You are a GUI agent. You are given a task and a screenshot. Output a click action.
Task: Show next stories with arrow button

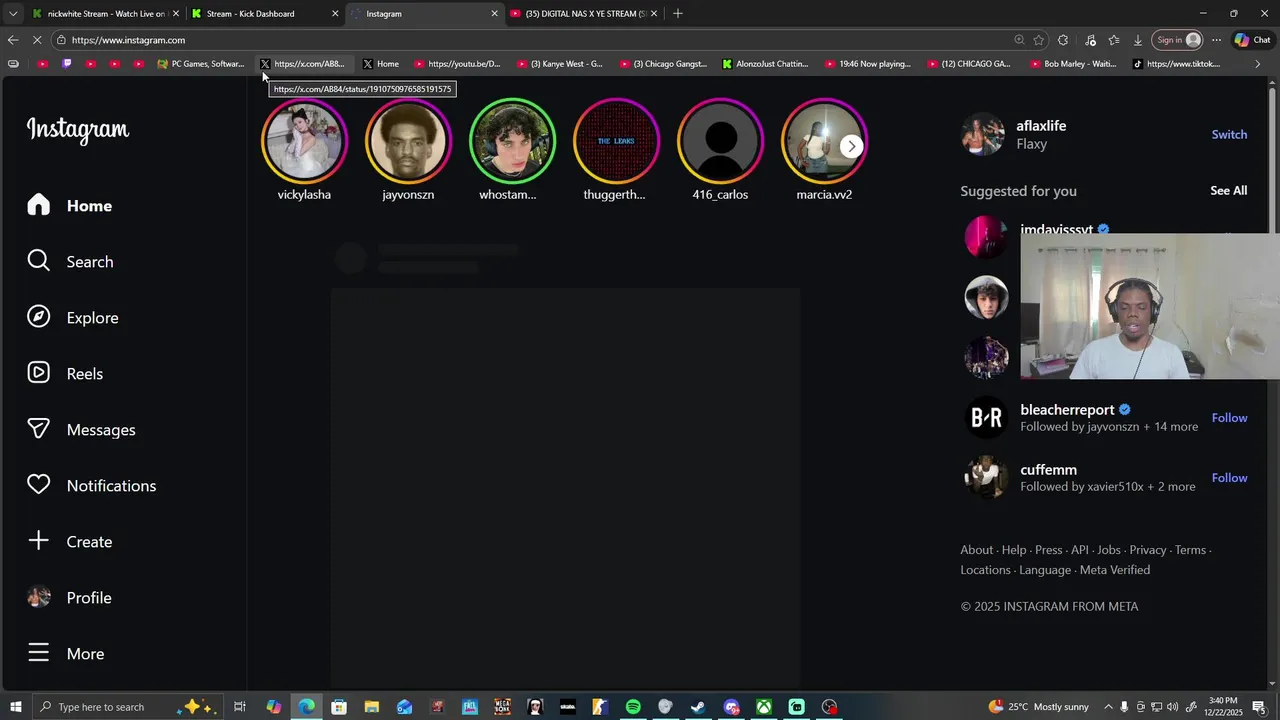851,146
